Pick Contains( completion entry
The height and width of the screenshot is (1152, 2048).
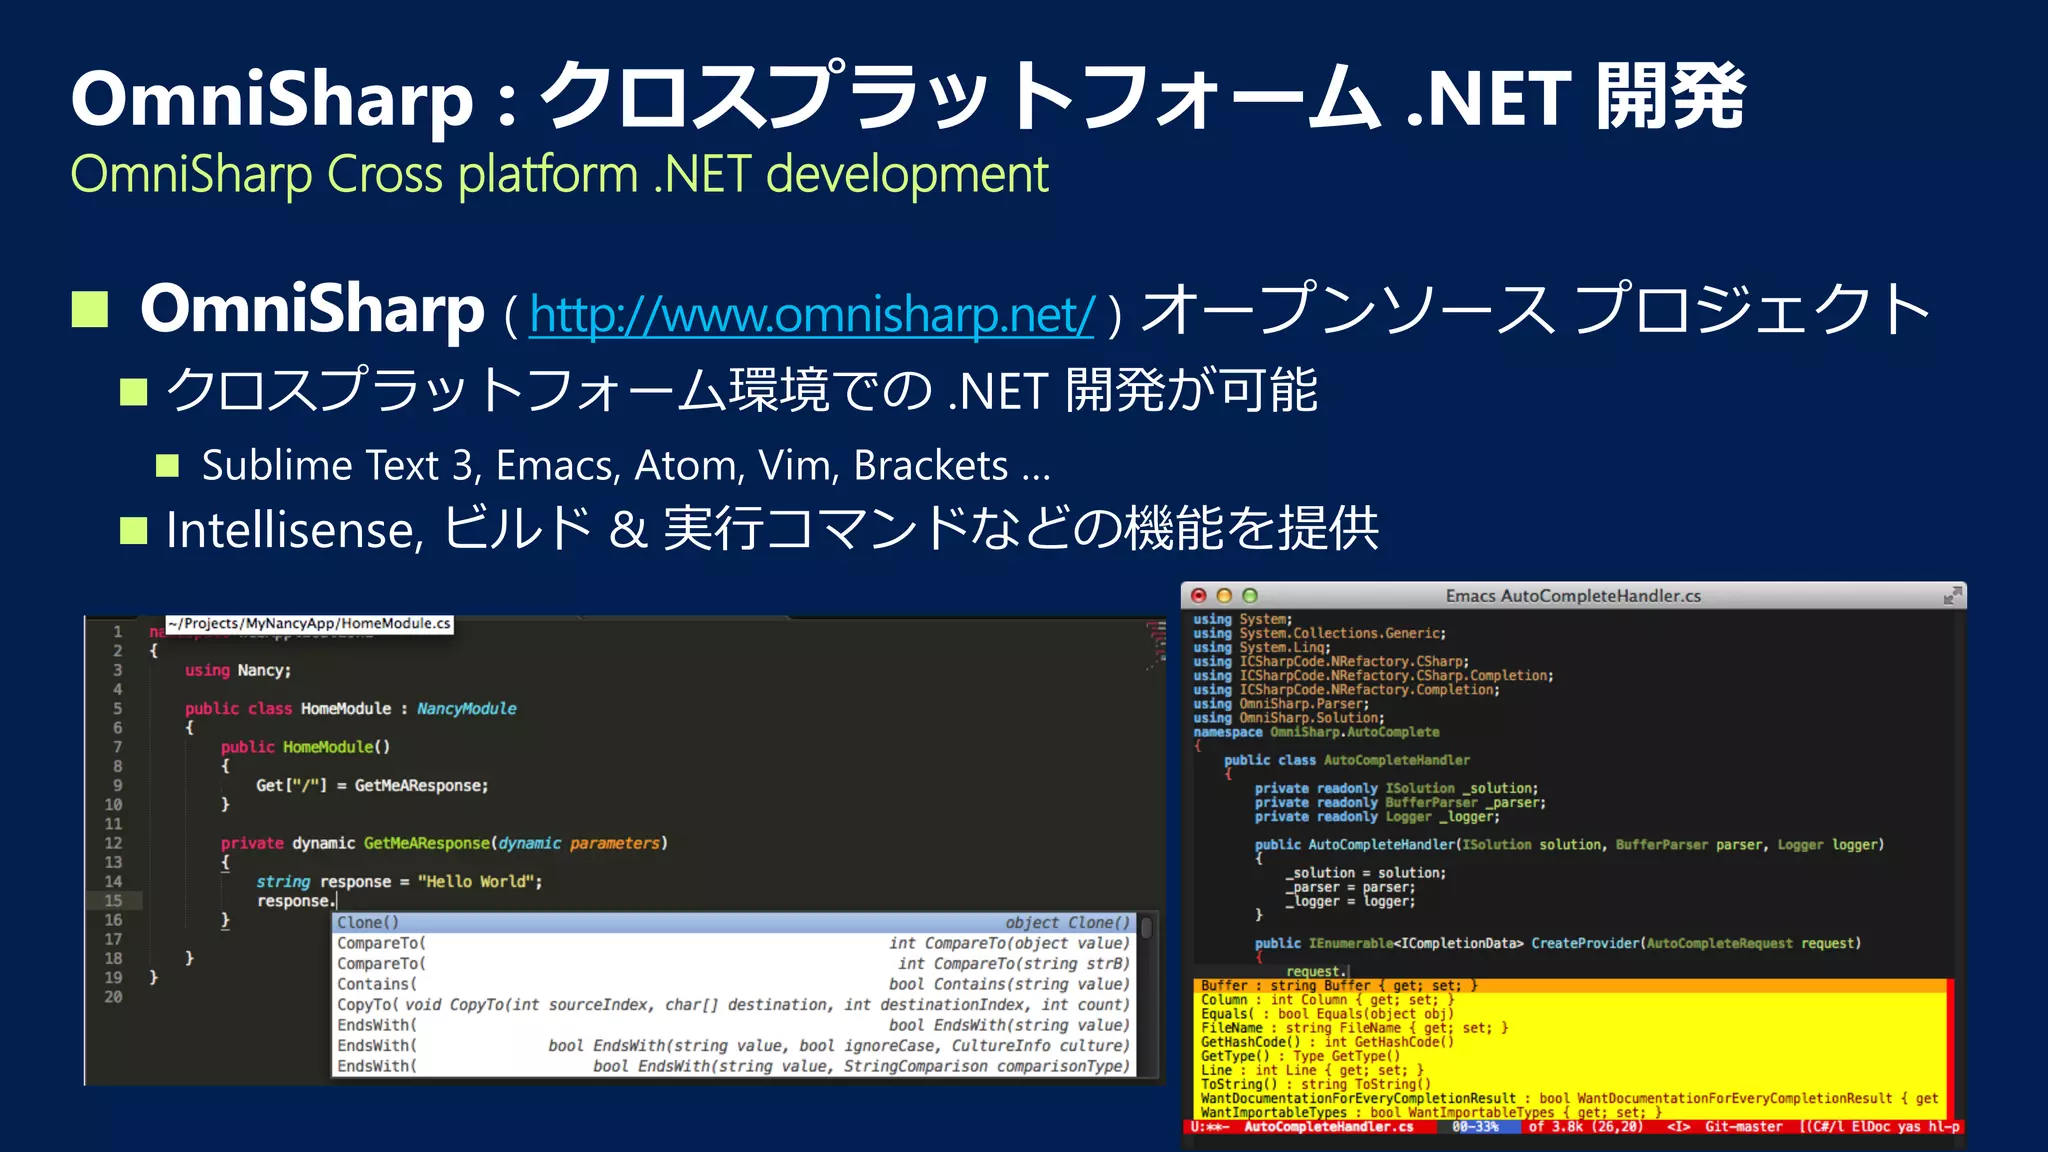(x=734, y=984)
